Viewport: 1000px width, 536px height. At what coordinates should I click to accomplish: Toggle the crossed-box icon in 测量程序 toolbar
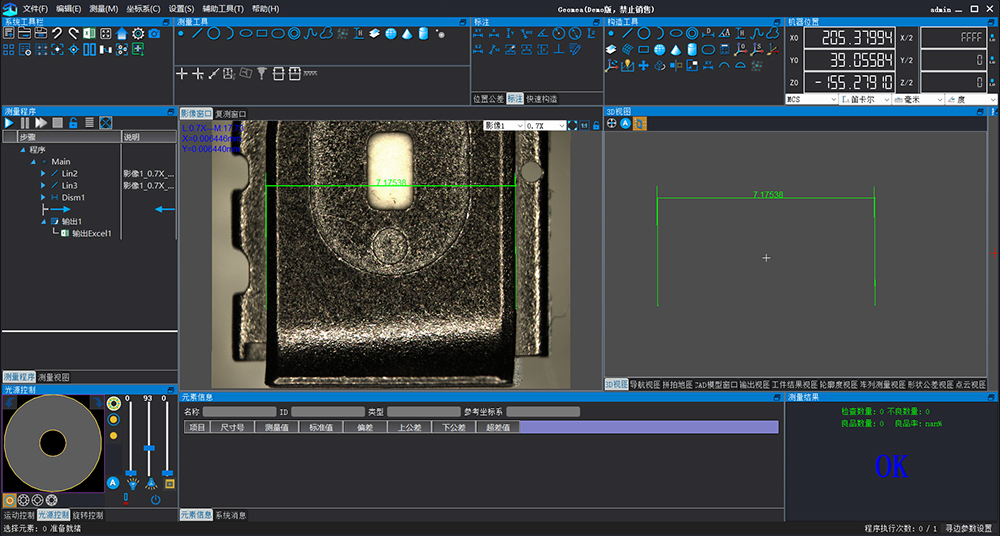pyautogui.click(x=106, y=123)
